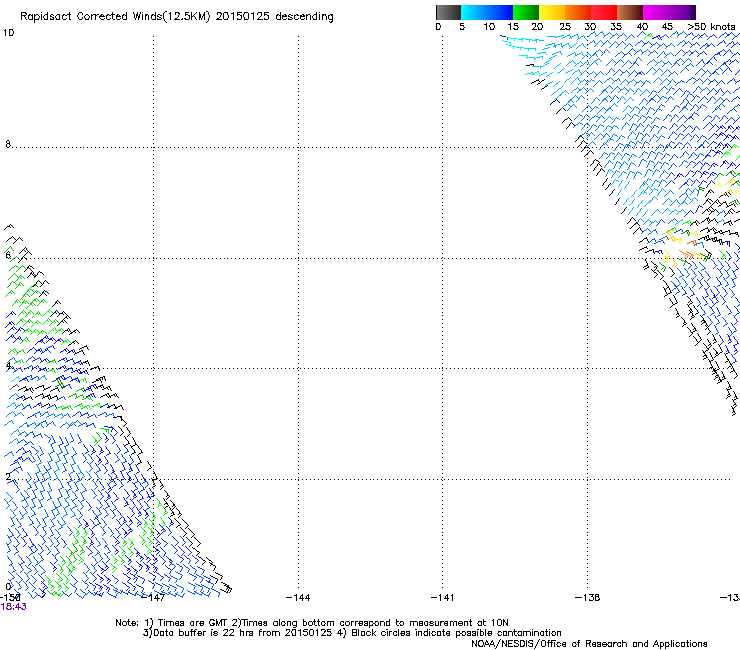
Task: Click the longitude label '-138'
Action: pos(588,598)
